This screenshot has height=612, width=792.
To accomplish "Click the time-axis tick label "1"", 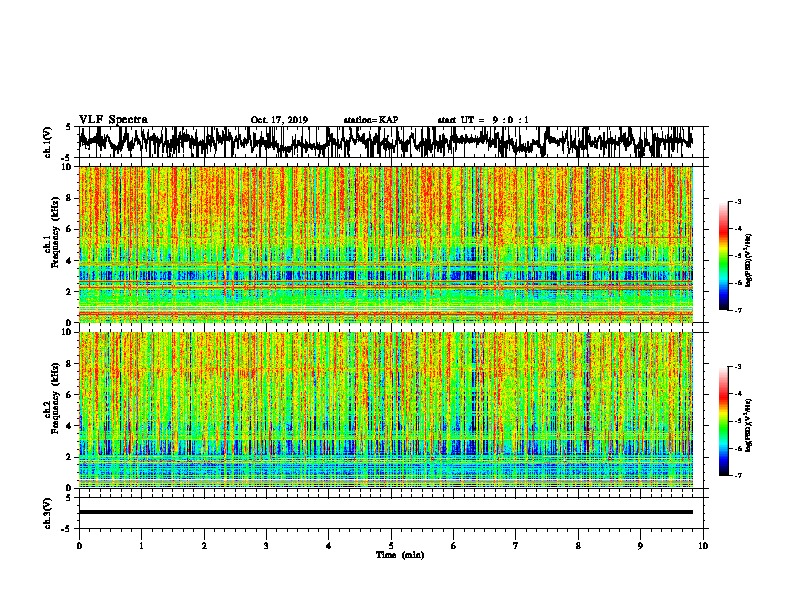I will pos(141,545).
